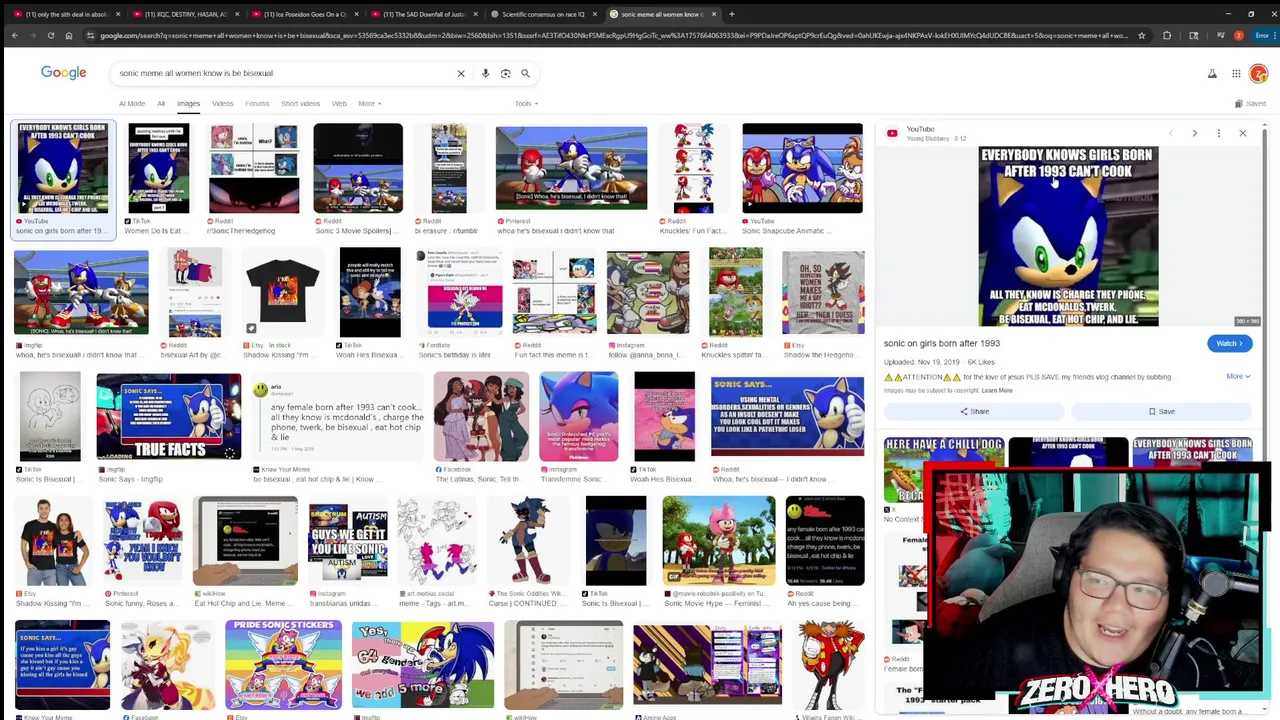Close the 'Ice Poseidon Goes On' tab
The image size is (1280, 720).
coord(357,14)
